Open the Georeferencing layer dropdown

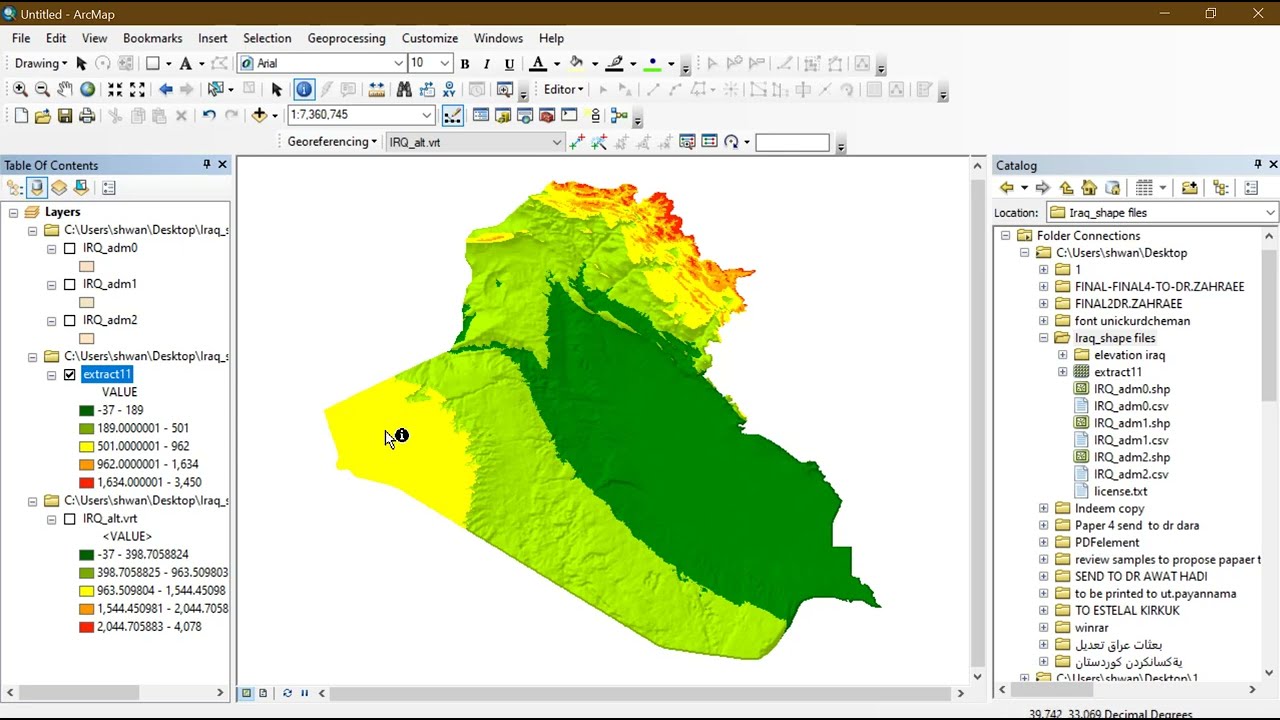click(557, 142)
